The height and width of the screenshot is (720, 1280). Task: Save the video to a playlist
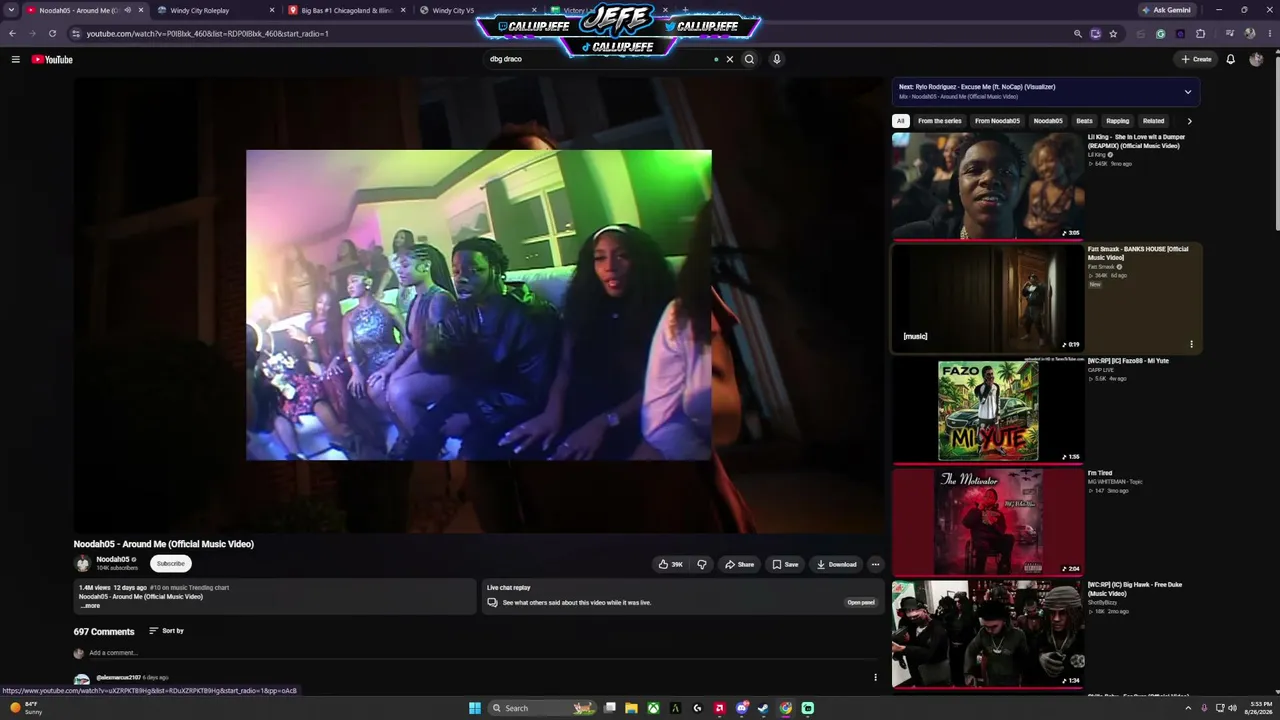[785, 564]
